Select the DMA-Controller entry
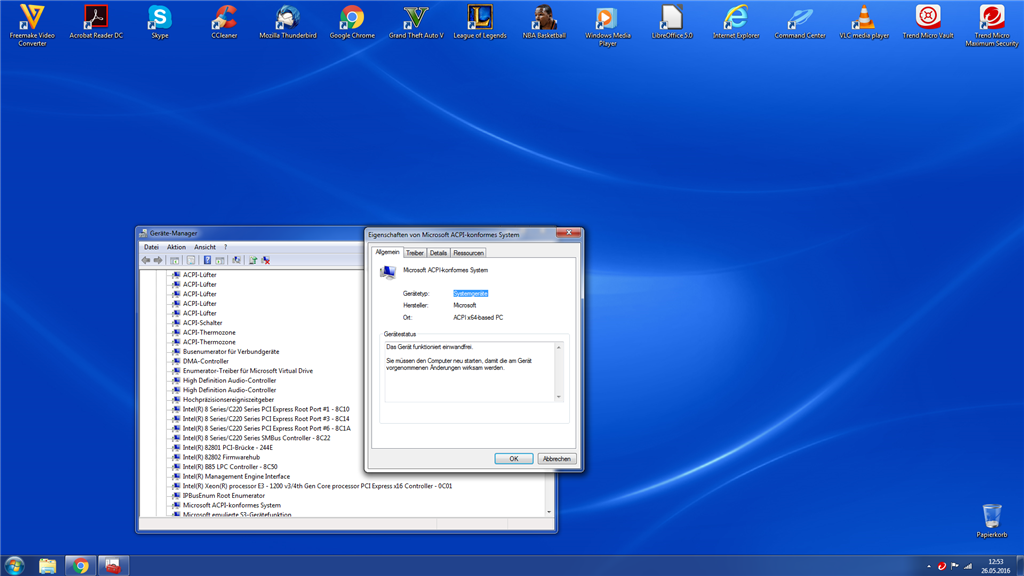The height and width of the screenshot is (576, 1024). 206,361
